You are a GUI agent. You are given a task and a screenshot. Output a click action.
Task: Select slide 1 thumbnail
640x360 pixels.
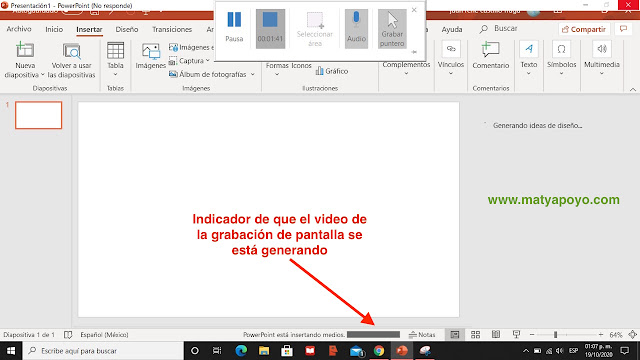pyautogui.click(x=38, y=115)
